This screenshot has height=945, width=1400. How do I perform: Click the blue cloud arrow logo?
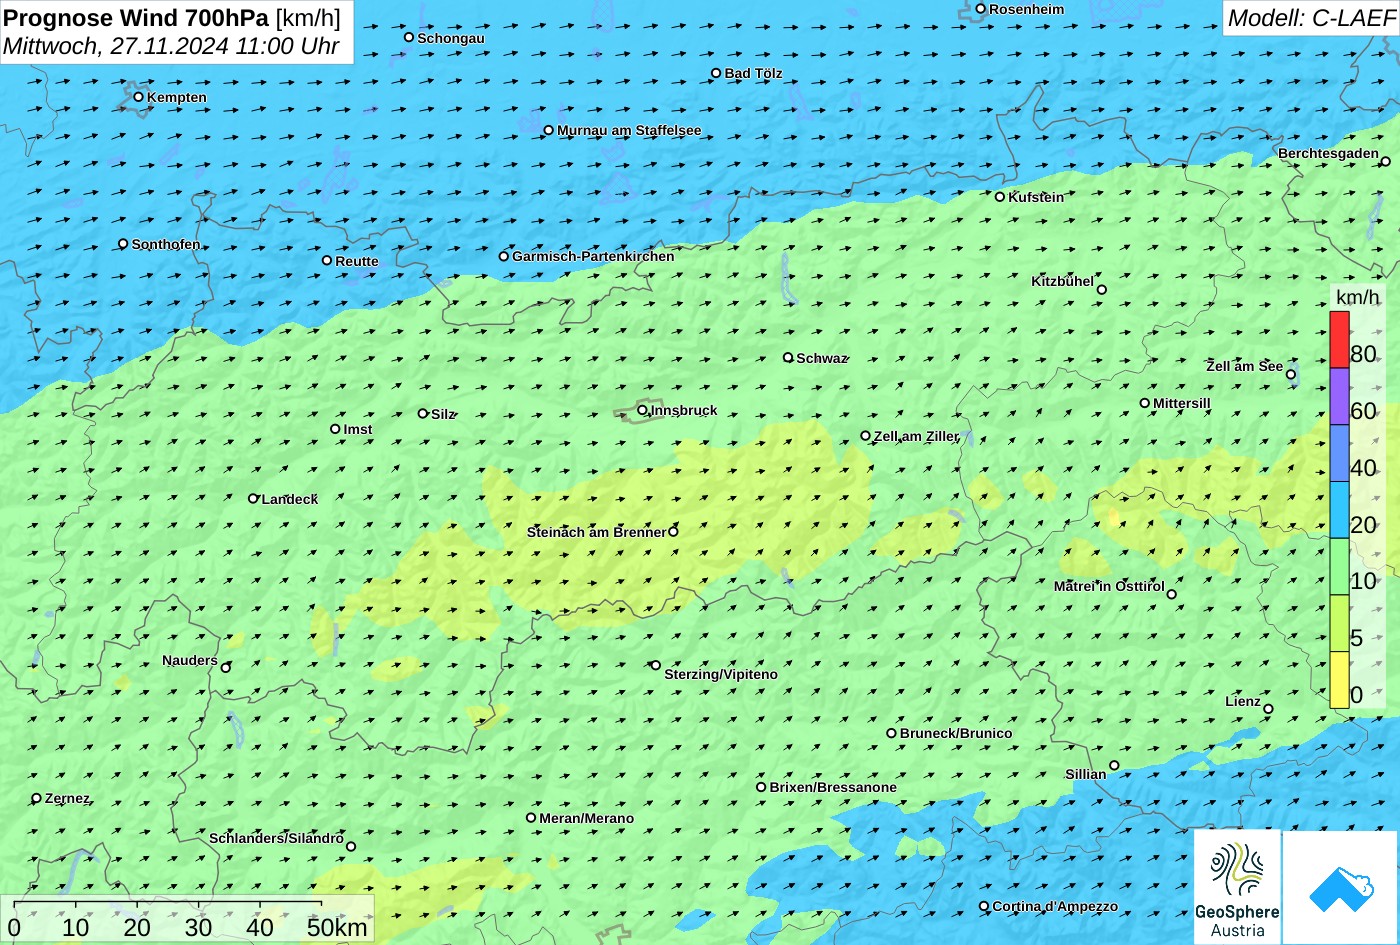click(x=1340, y=887)
